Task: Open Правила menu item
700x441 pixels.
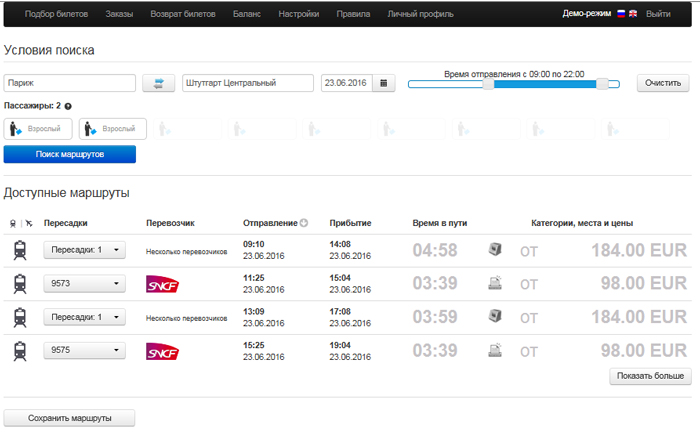Action: [353, 14]
